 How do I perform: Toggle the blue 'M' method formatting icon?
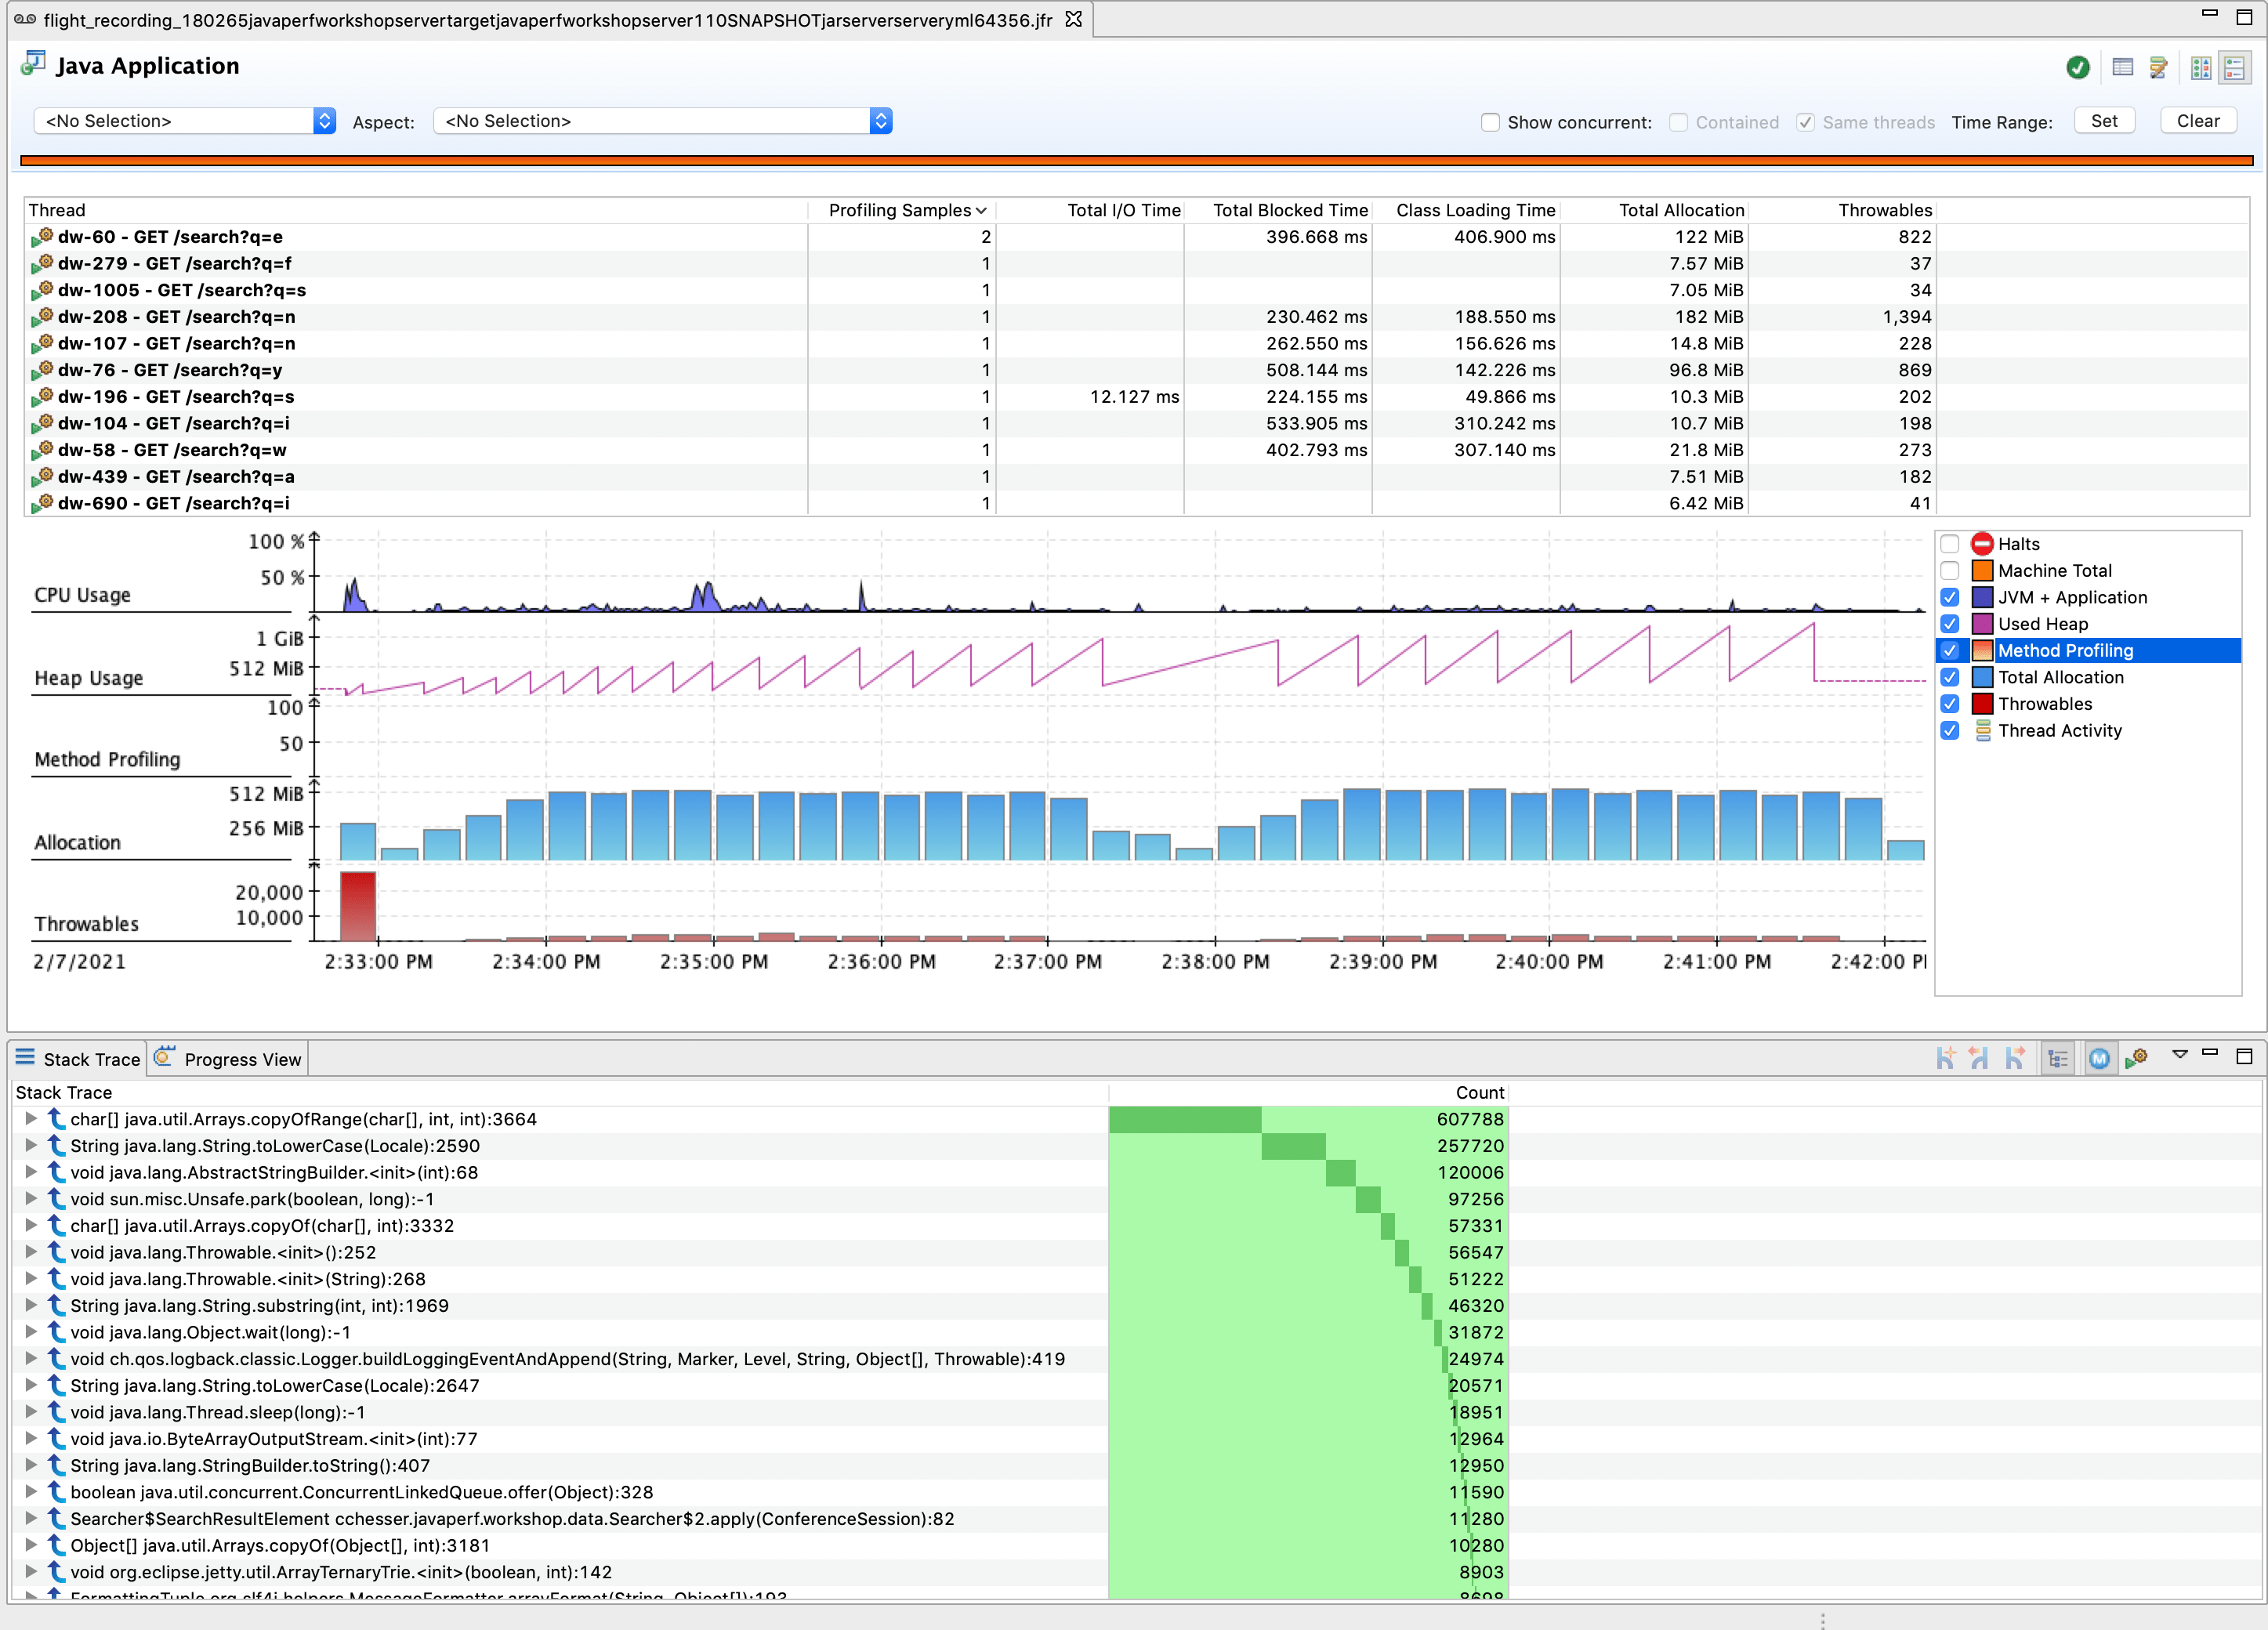(2099, 1057)
